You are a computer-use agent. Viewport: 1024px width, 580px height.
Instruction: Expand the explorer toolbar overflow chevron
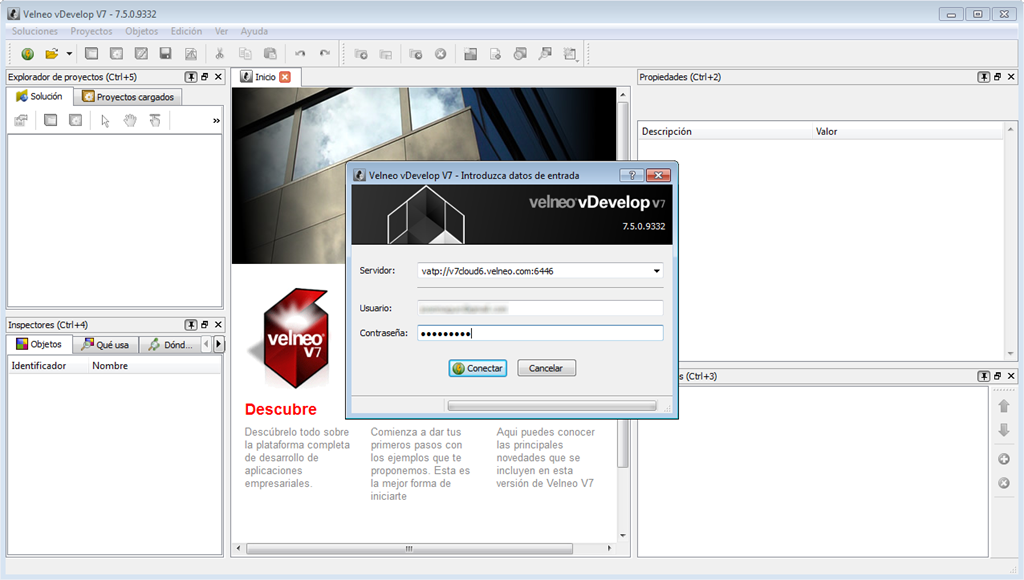[216, 121]
